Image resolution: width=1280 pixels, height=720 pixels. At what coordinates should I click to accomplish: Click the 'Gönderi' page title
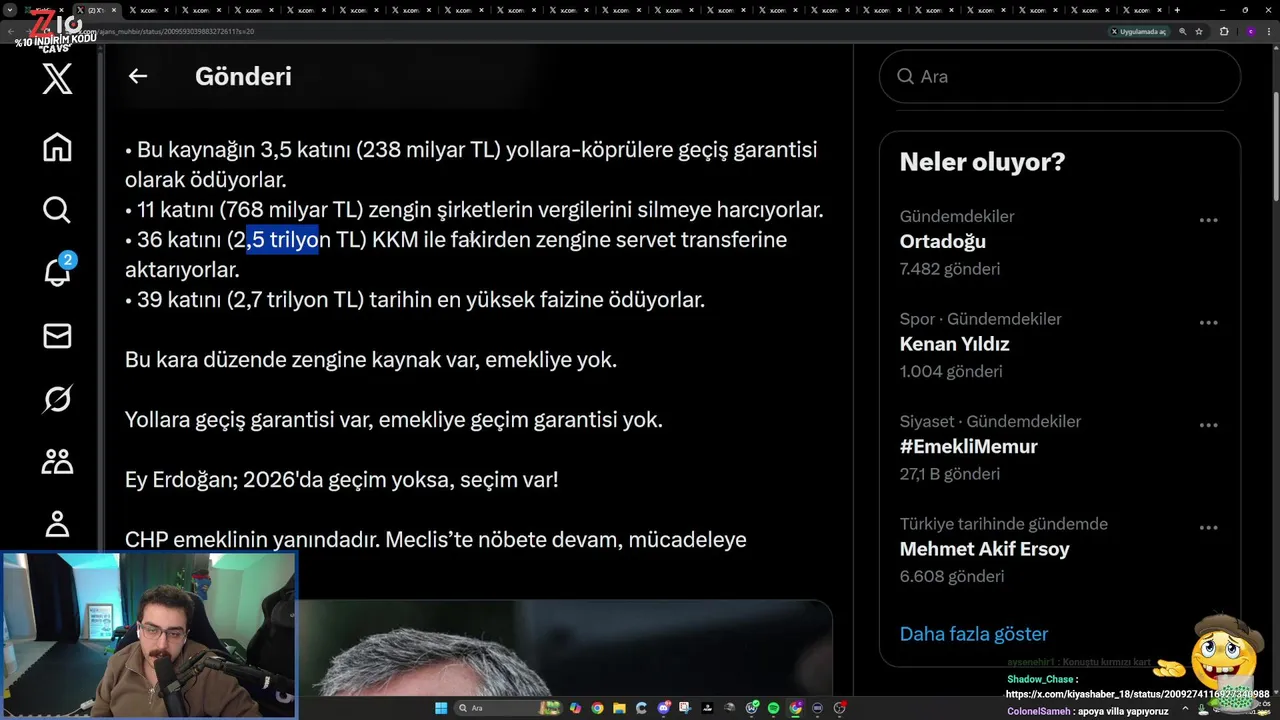pos(243,76)
